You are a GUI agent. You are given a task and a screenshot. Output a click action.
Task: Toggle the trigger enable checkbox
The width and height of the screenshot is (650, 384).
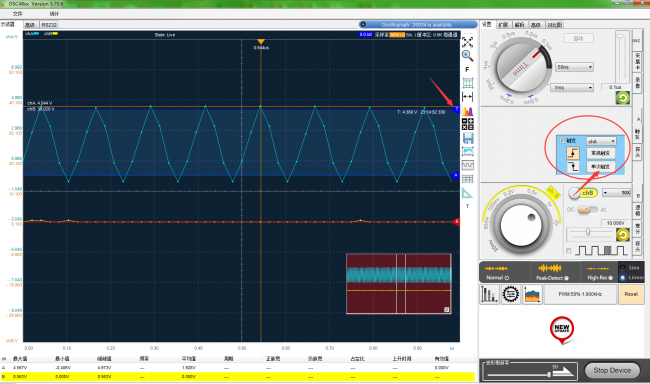pos(562,141)
